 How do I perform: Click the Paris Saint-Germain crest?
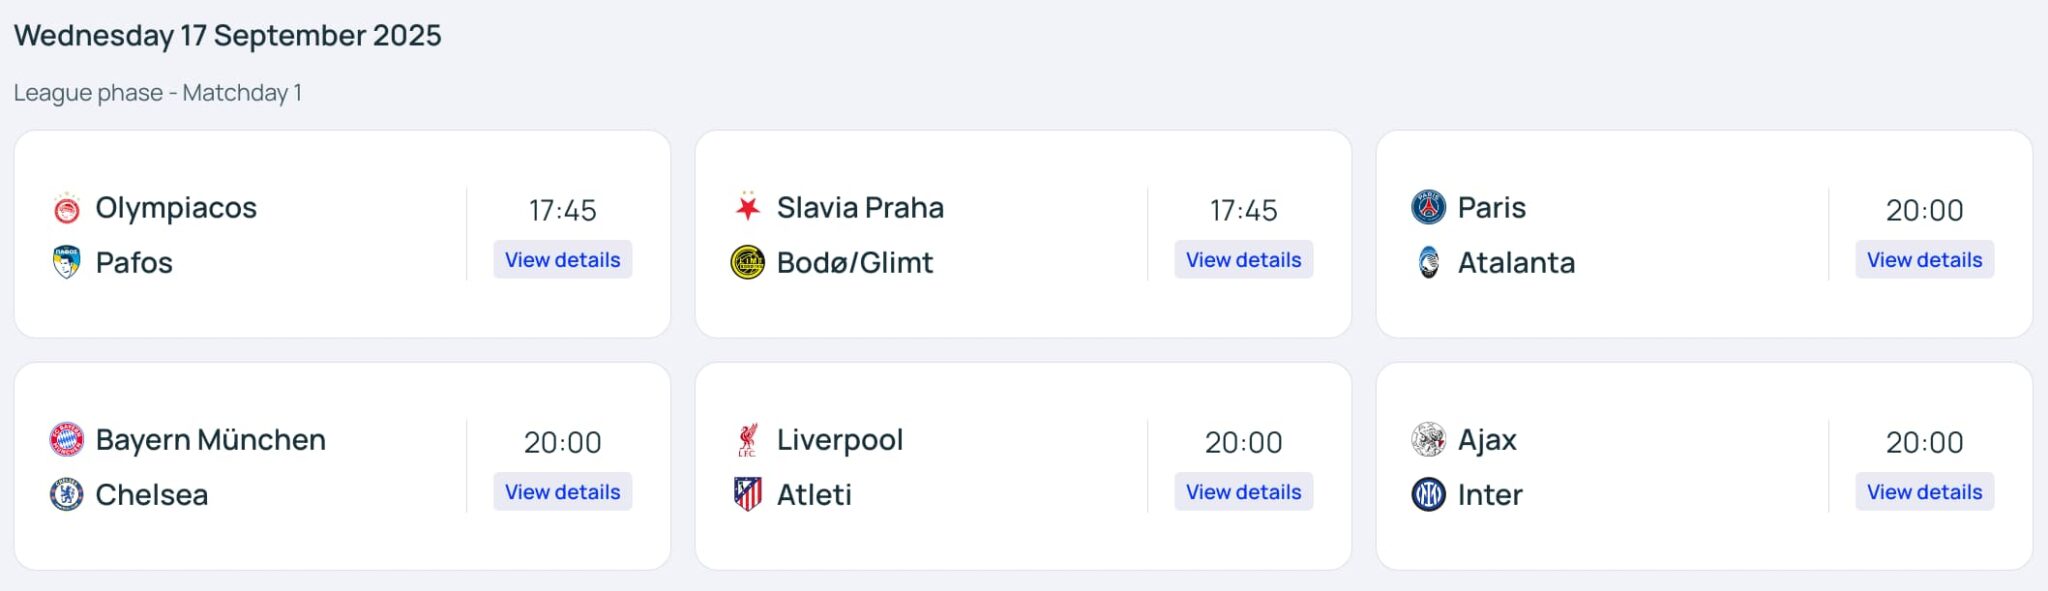point(1429,208)
